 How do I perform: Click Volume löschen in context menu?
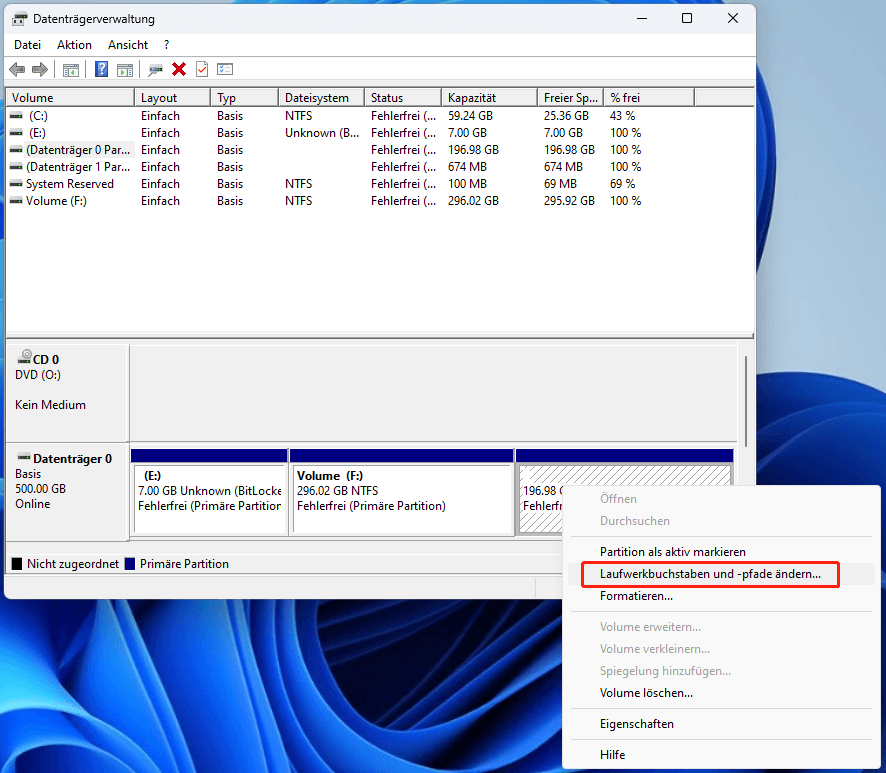[x=646, y=693]
